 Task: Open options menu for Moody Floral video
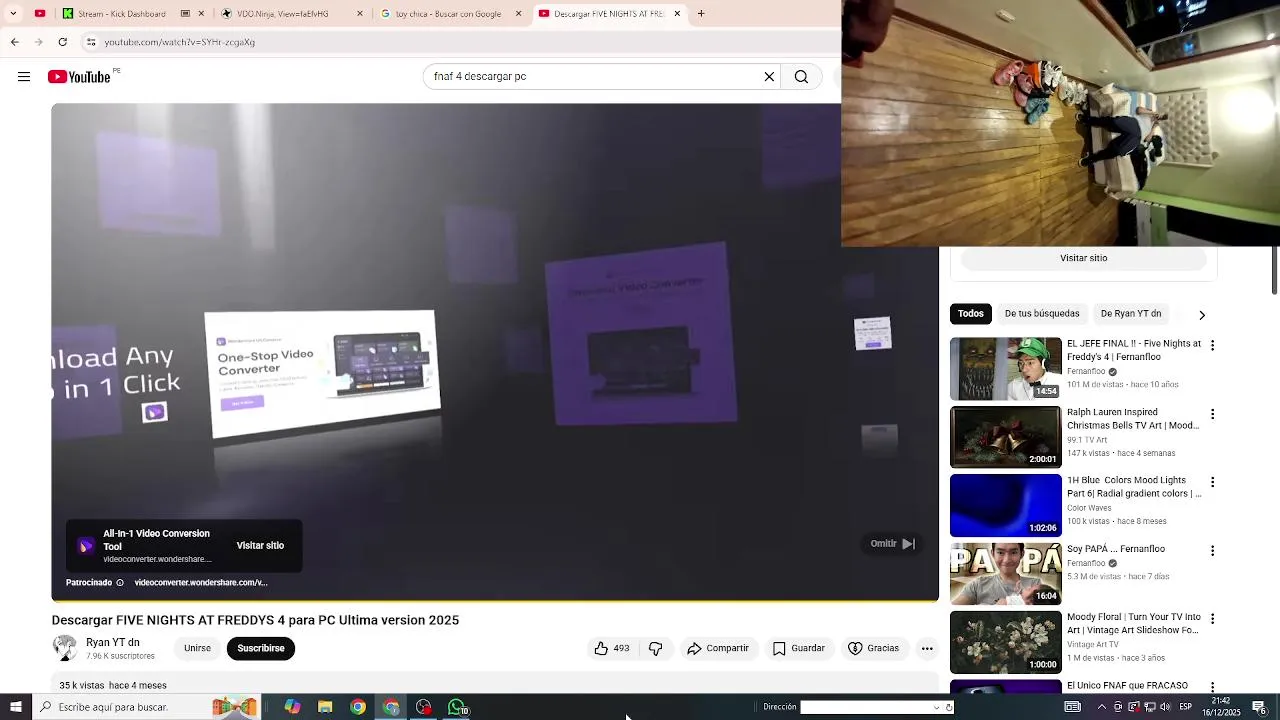tap(1212, 619)
